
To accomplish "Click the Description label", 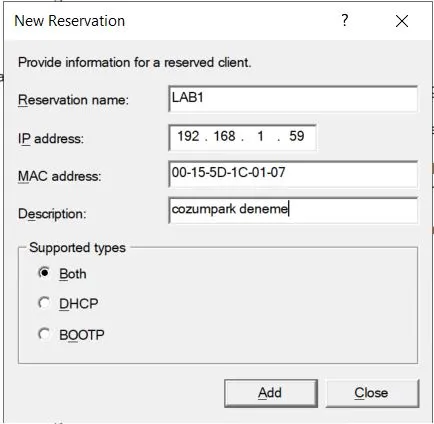I will (52, 214).
